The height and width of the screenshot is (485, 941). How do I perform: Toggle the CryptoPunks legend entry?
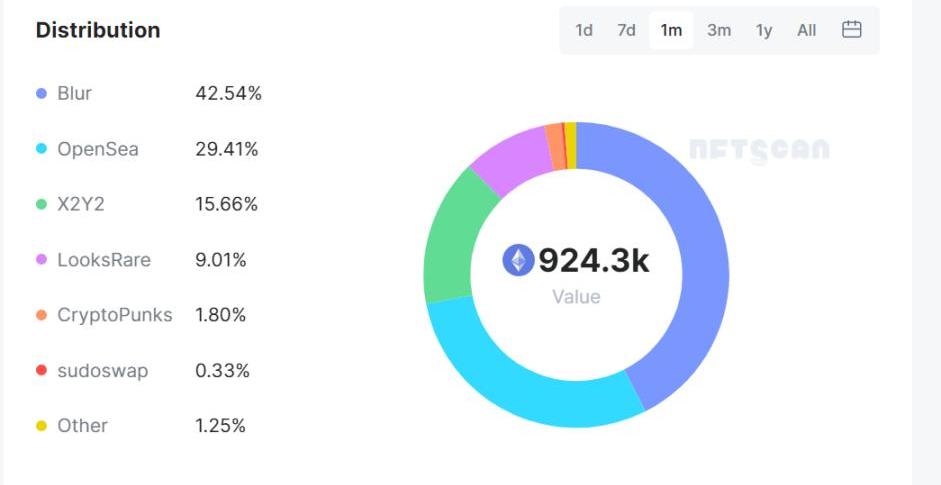pyautogui.click(x=115, y=315)
